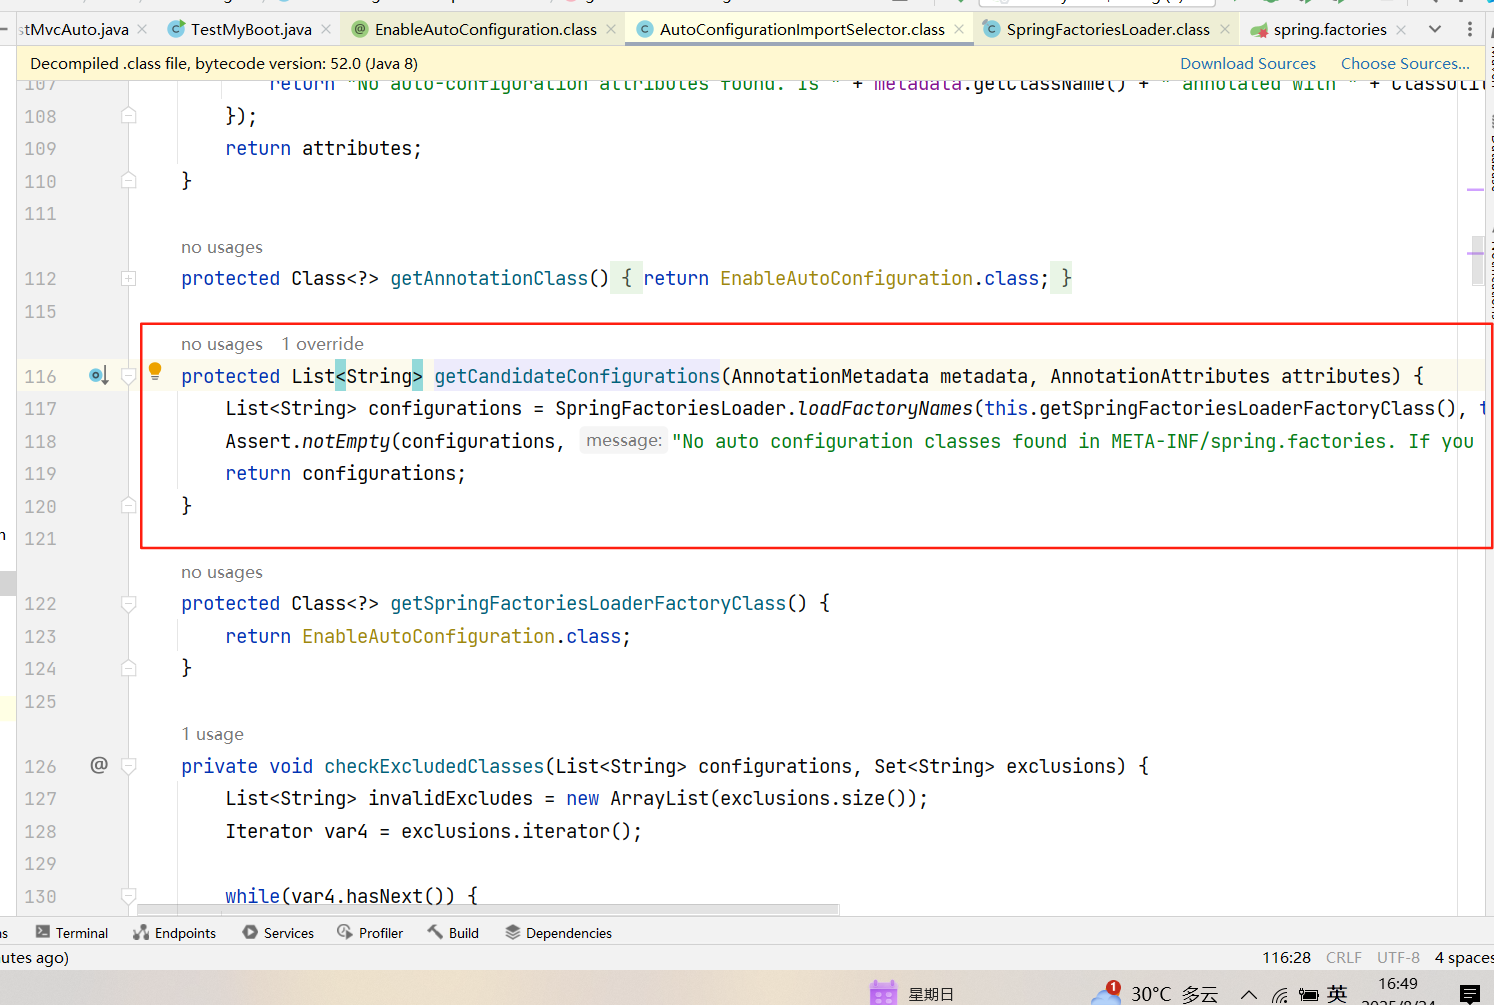This screenshot has width=1494, height=1005.
Task: Collapse getSpringFactoriesLoaderFactoryClass at line 122
Action: point(128,603)
